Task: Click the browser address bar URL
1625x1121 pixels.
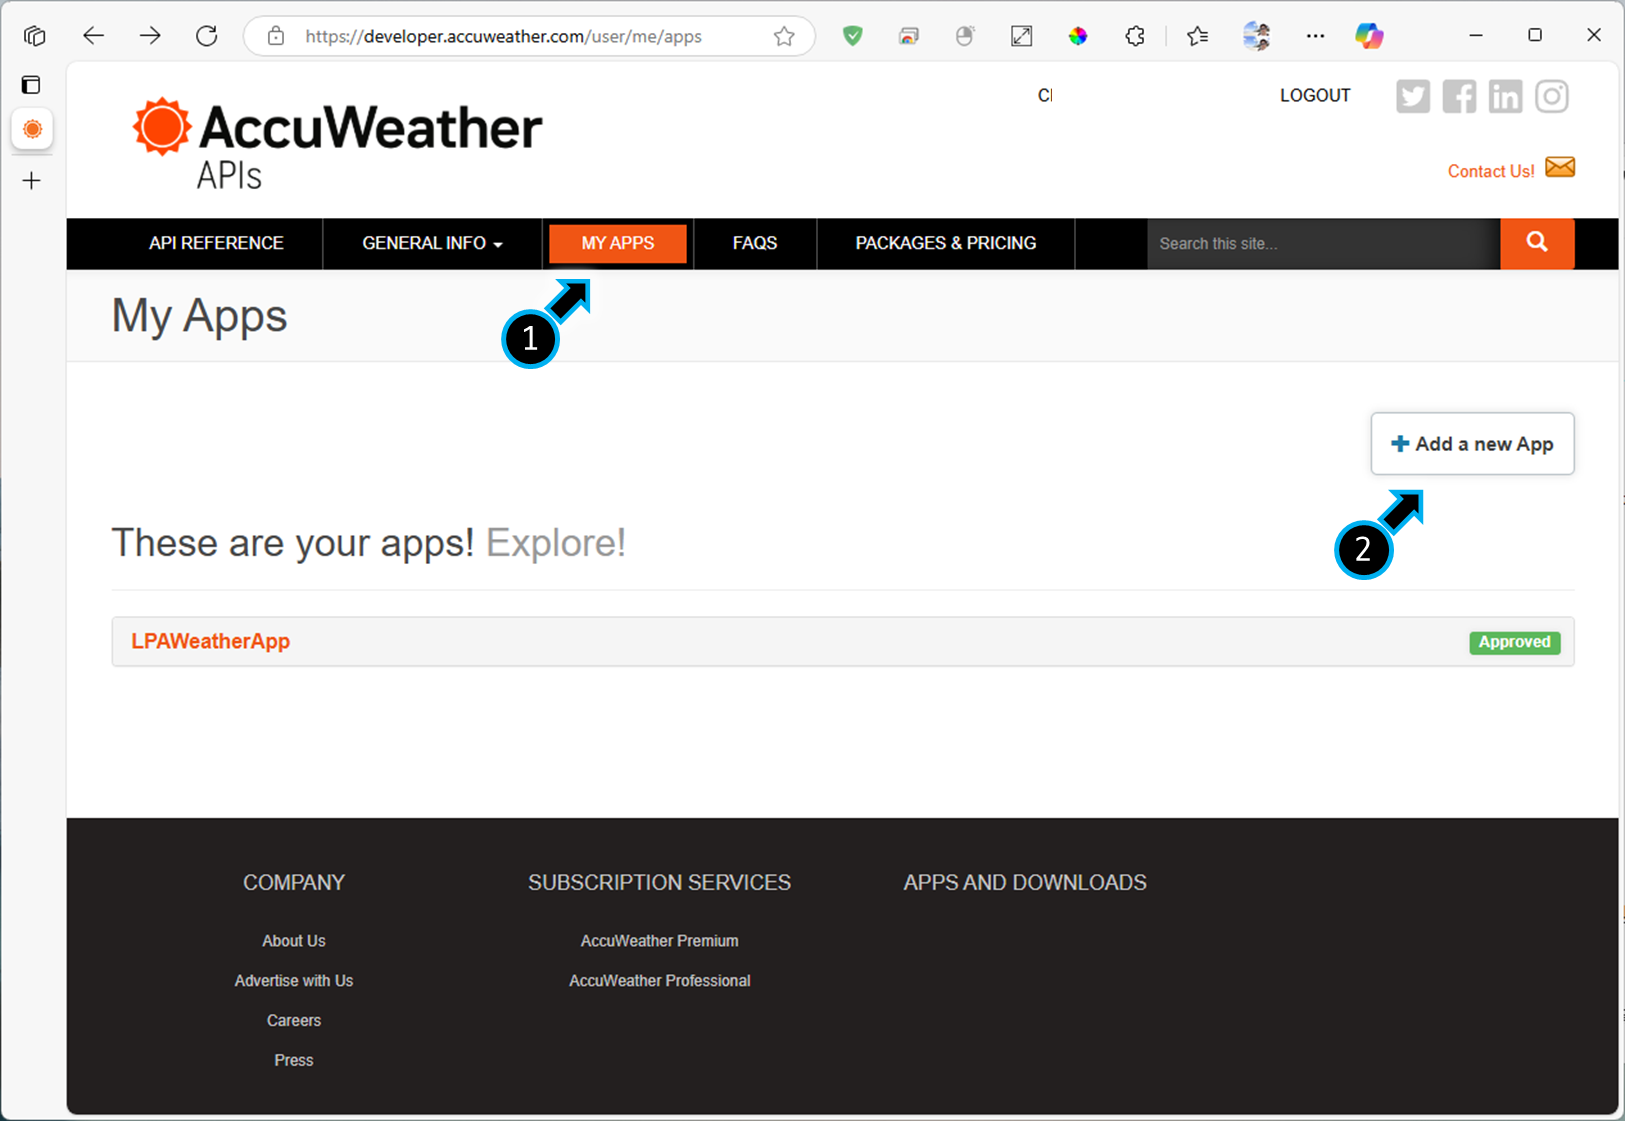Action: tap(503, 36)
